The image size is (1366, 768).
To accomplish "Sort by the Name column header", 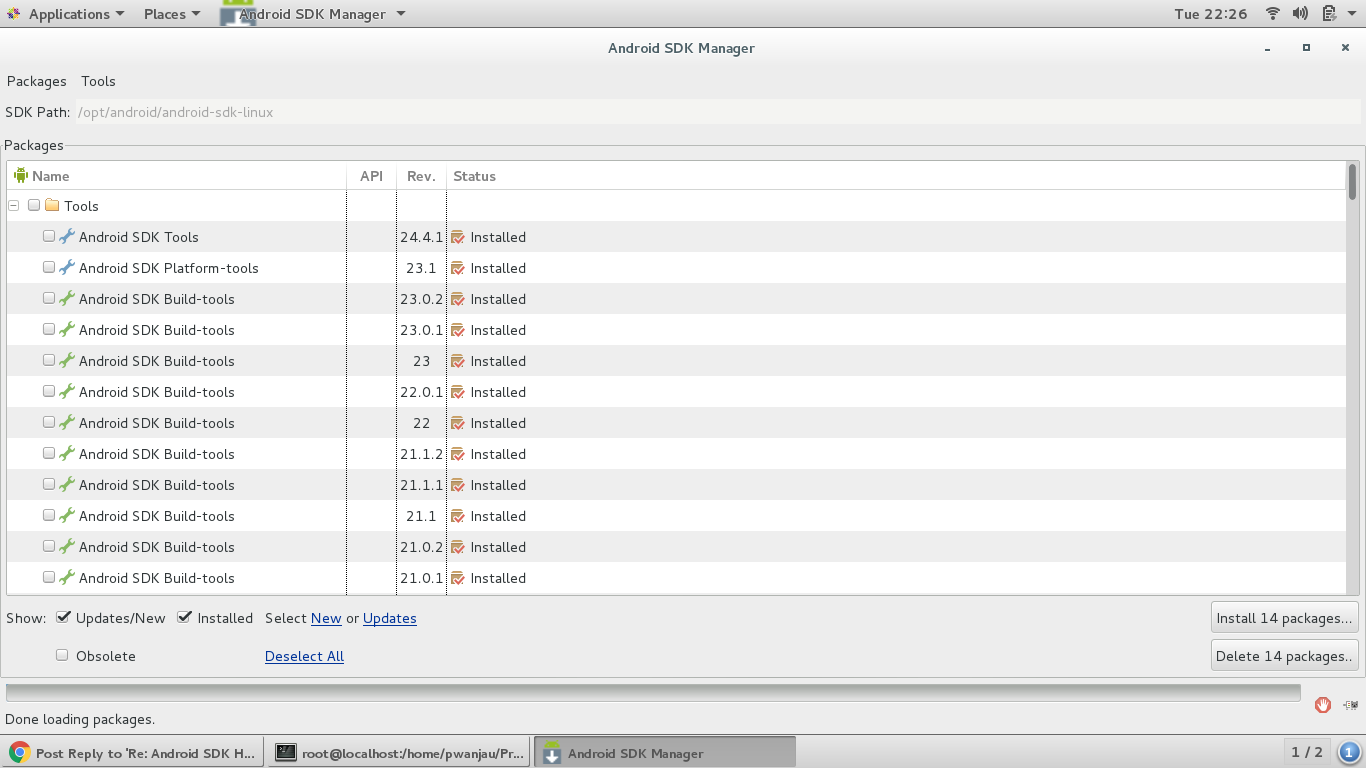I will (x=176, y=176).
